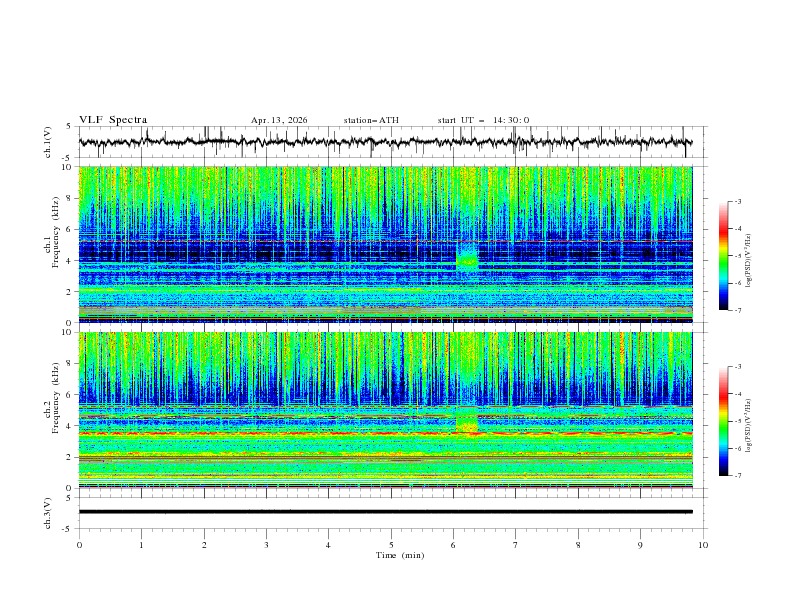Click the ch.1 voltage waveform trace

tap(385, 142)
